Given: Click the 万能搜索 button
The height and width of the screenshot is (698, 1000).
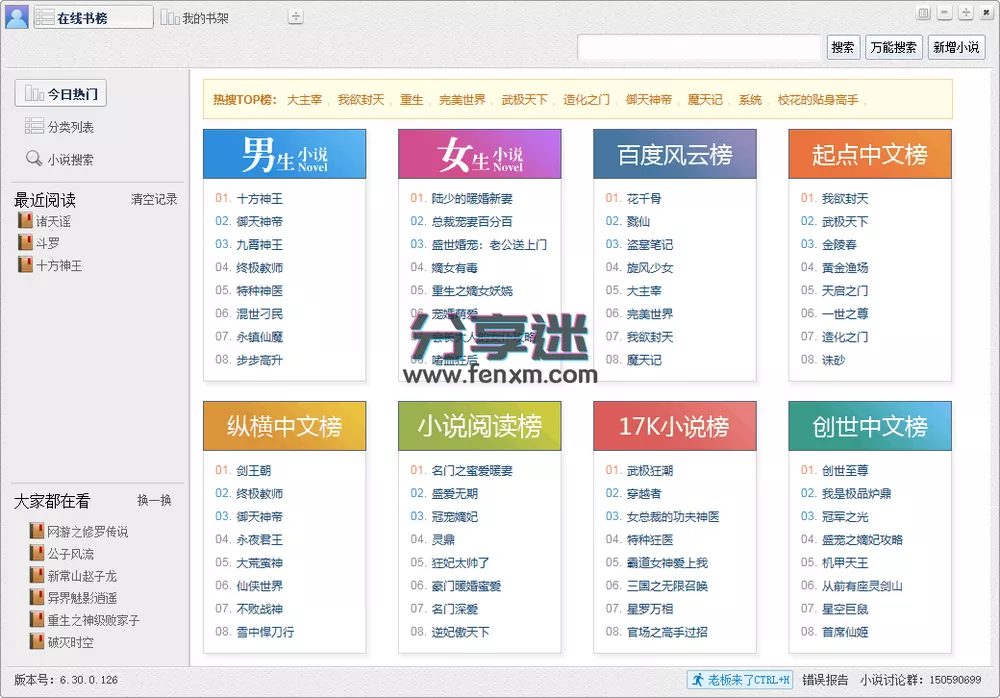Looking at the screenshot, I should 892,47.
